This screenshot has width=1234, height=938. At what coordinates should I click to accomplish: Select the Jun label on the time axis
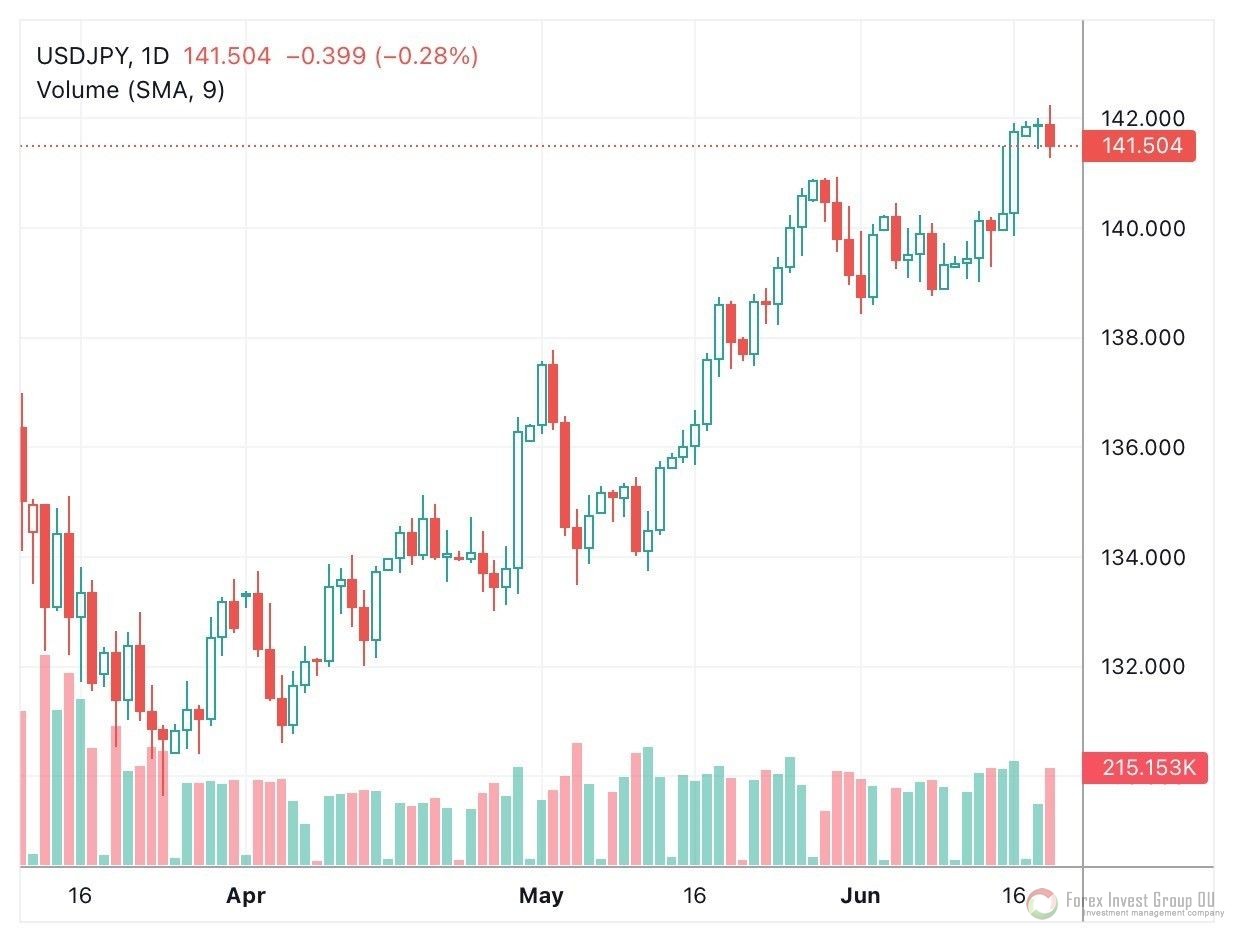click(860, 896)
